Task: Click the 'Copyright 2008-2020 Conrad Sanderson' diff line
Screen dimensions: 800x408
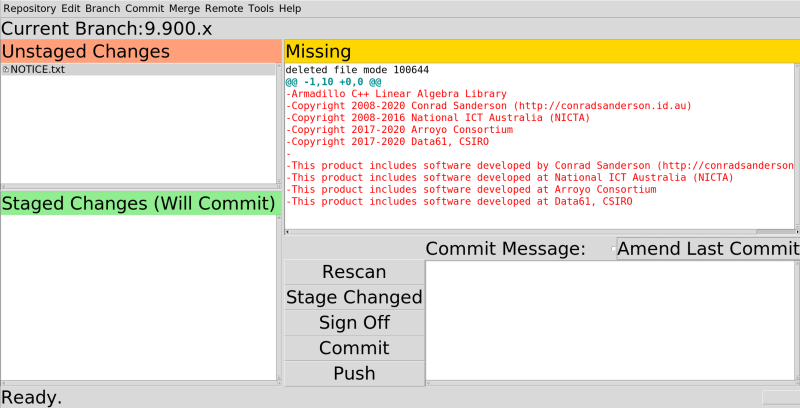Action: tap(489, 106)
